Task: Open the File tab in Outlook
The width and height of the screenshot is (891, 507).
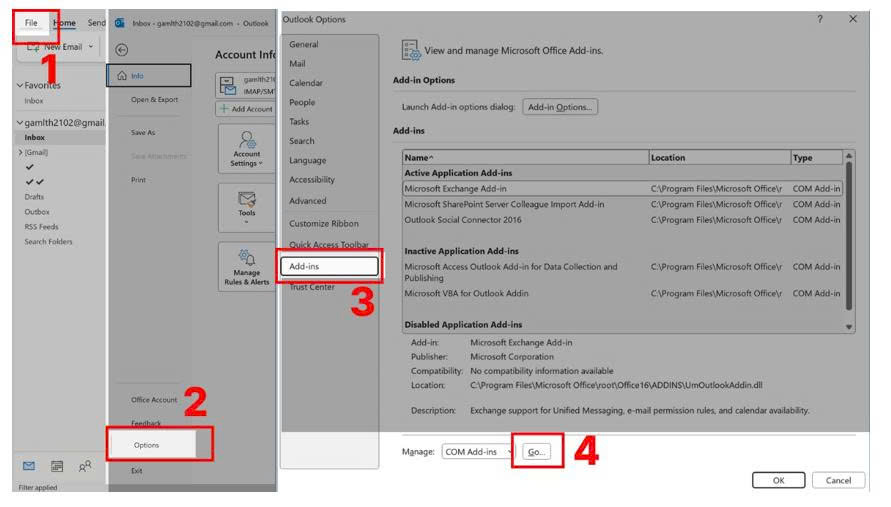Action: click(x=31, y=23)
